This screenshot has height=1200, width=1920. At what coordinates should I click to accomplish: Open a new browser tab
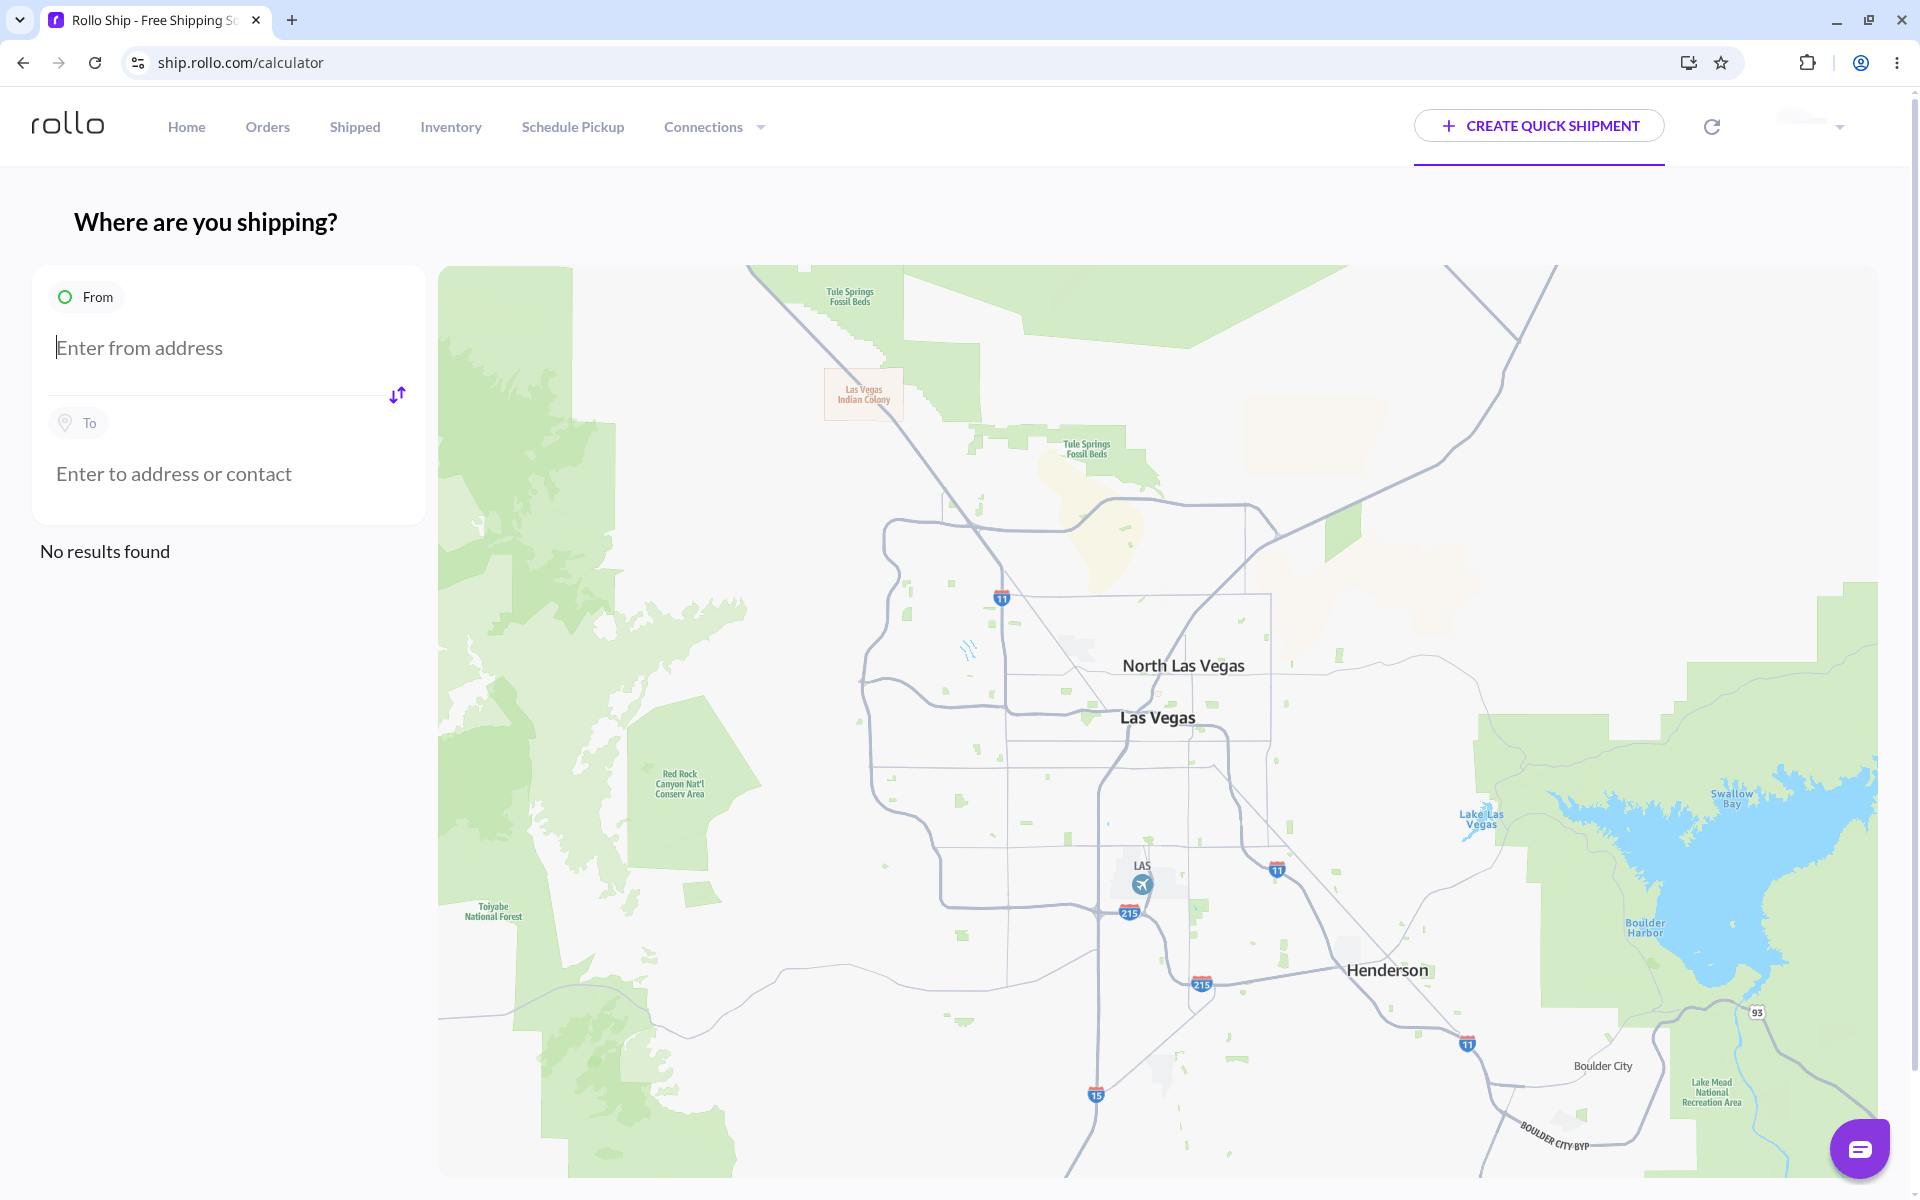point(292,20)
